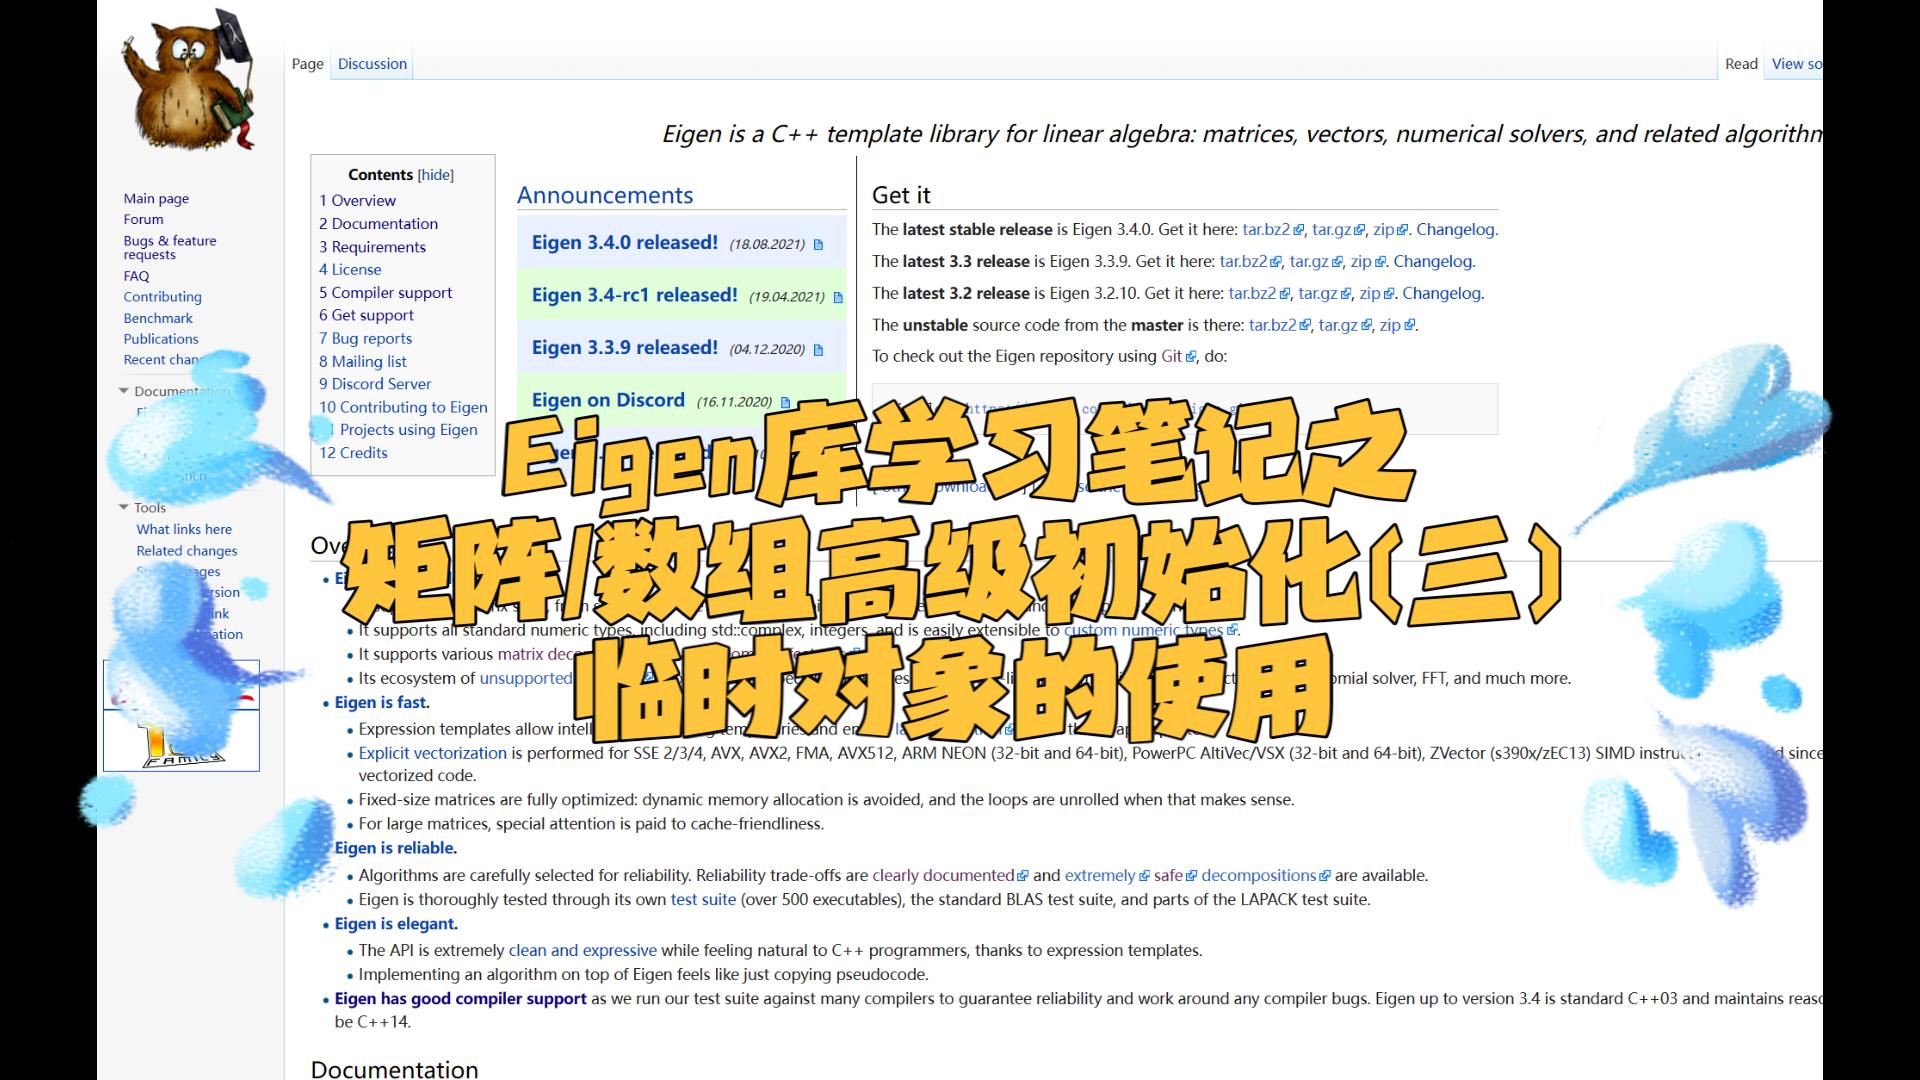
Task: Open Explicit vectorization link
Action: pyautogui.click(x=433, y=753)
